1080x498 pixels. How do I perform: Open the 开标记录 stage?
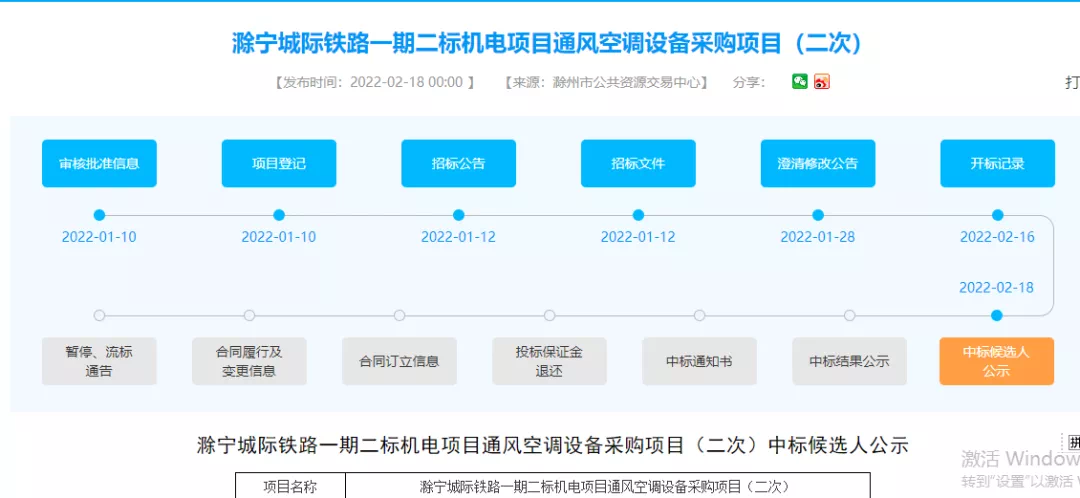(998, 163)
